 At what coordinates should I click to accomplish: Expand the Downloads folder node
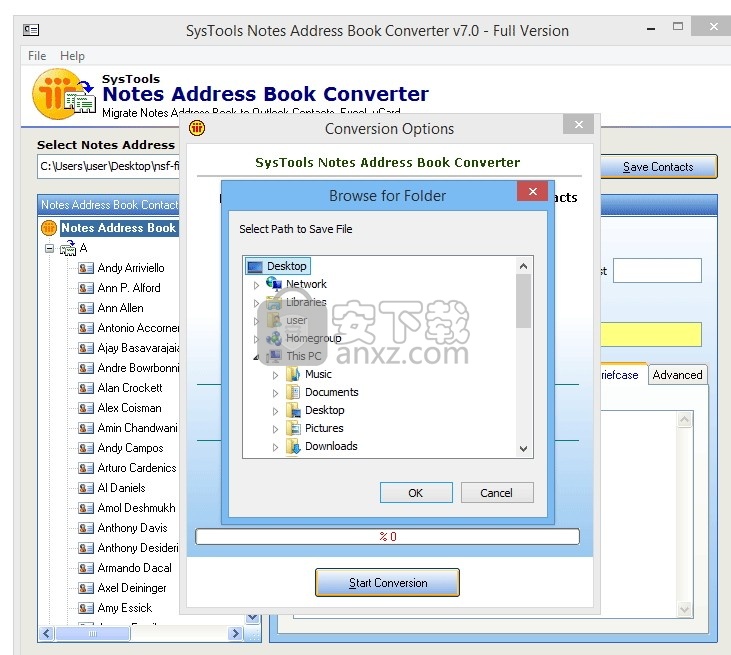[x=275, y=447]
